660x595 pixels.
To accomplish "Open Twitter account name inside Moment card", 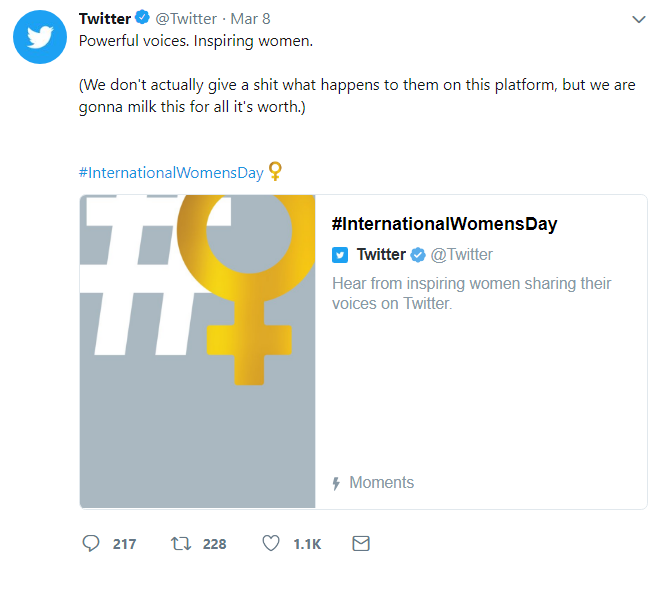I will [381, 255].
